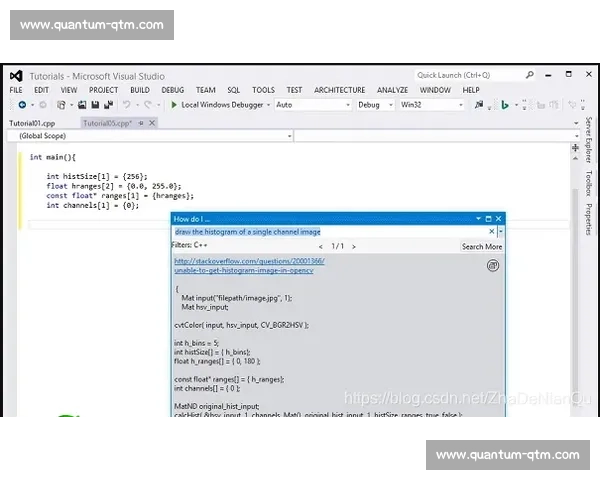
Task: Open the Toolbox side tab
Action: pyautogui.click(x=589, y=183)
